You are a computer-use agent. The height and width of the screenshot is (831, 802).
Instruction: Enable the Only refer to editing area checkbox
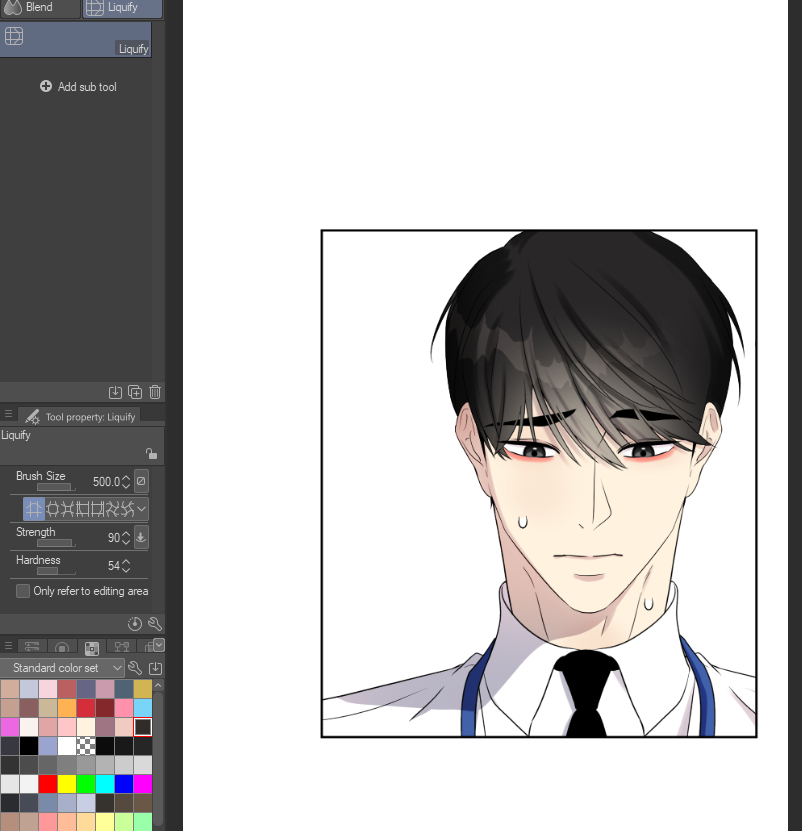click(x=22, y=591)
